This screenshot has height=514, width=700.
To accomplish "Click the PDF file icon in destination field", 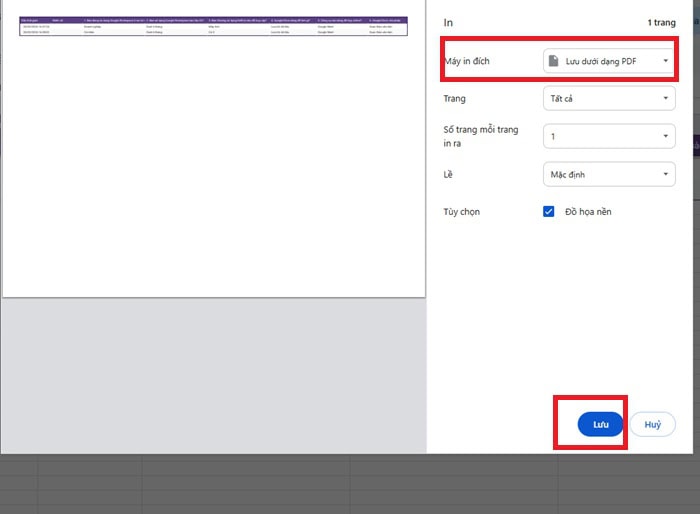I will pyautogui.click(x=554, y=61).
